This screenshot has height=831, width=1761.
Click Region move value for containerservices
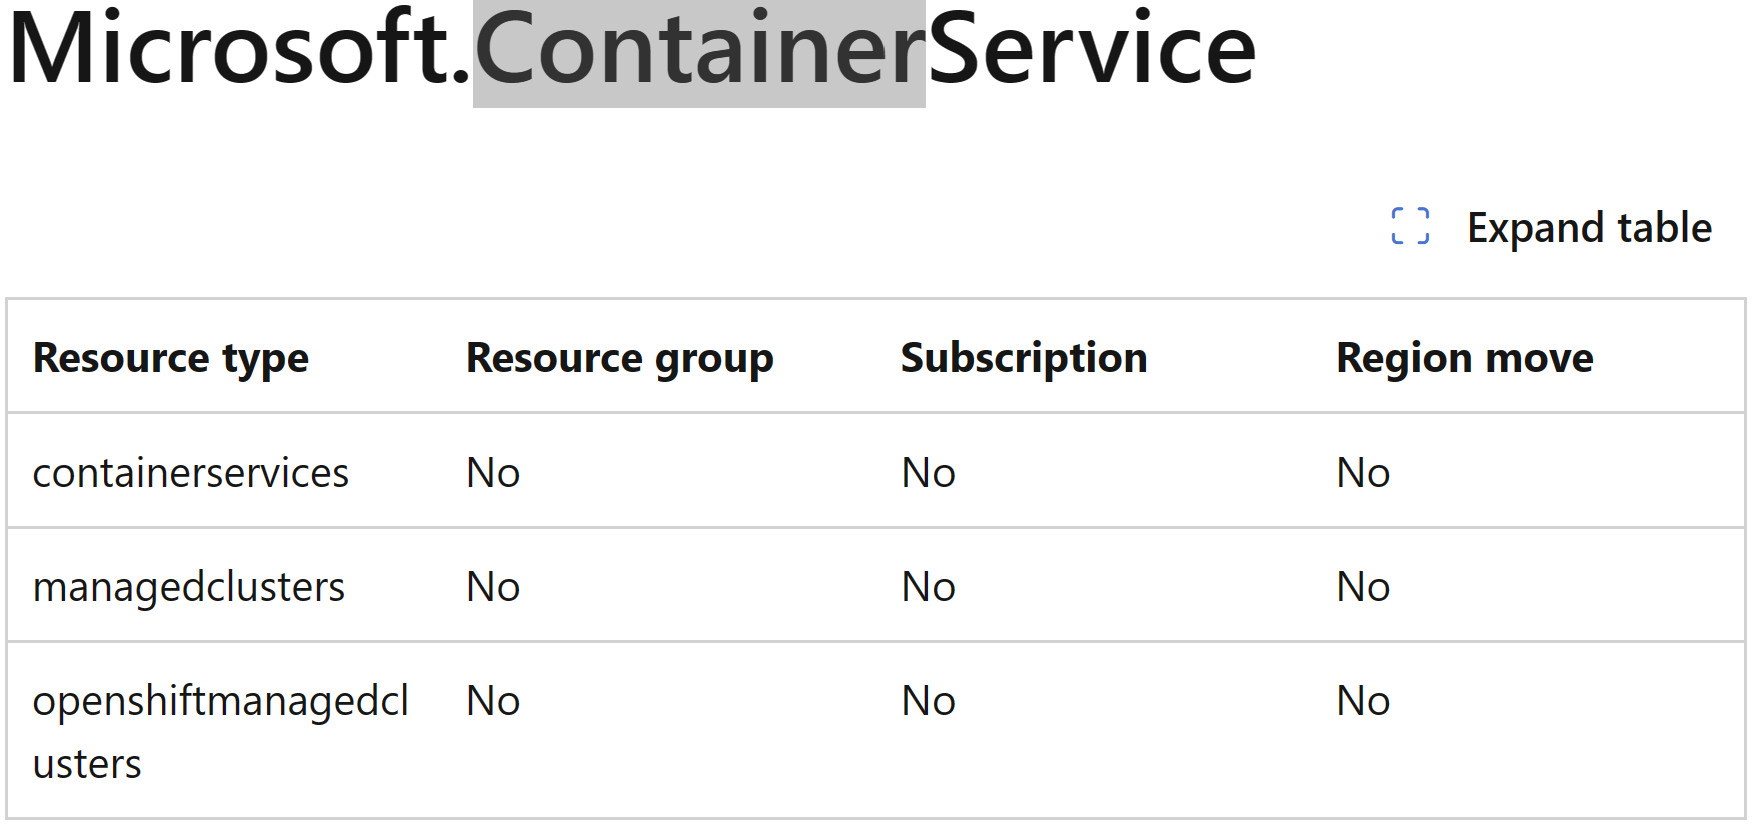coord(1363,472)
